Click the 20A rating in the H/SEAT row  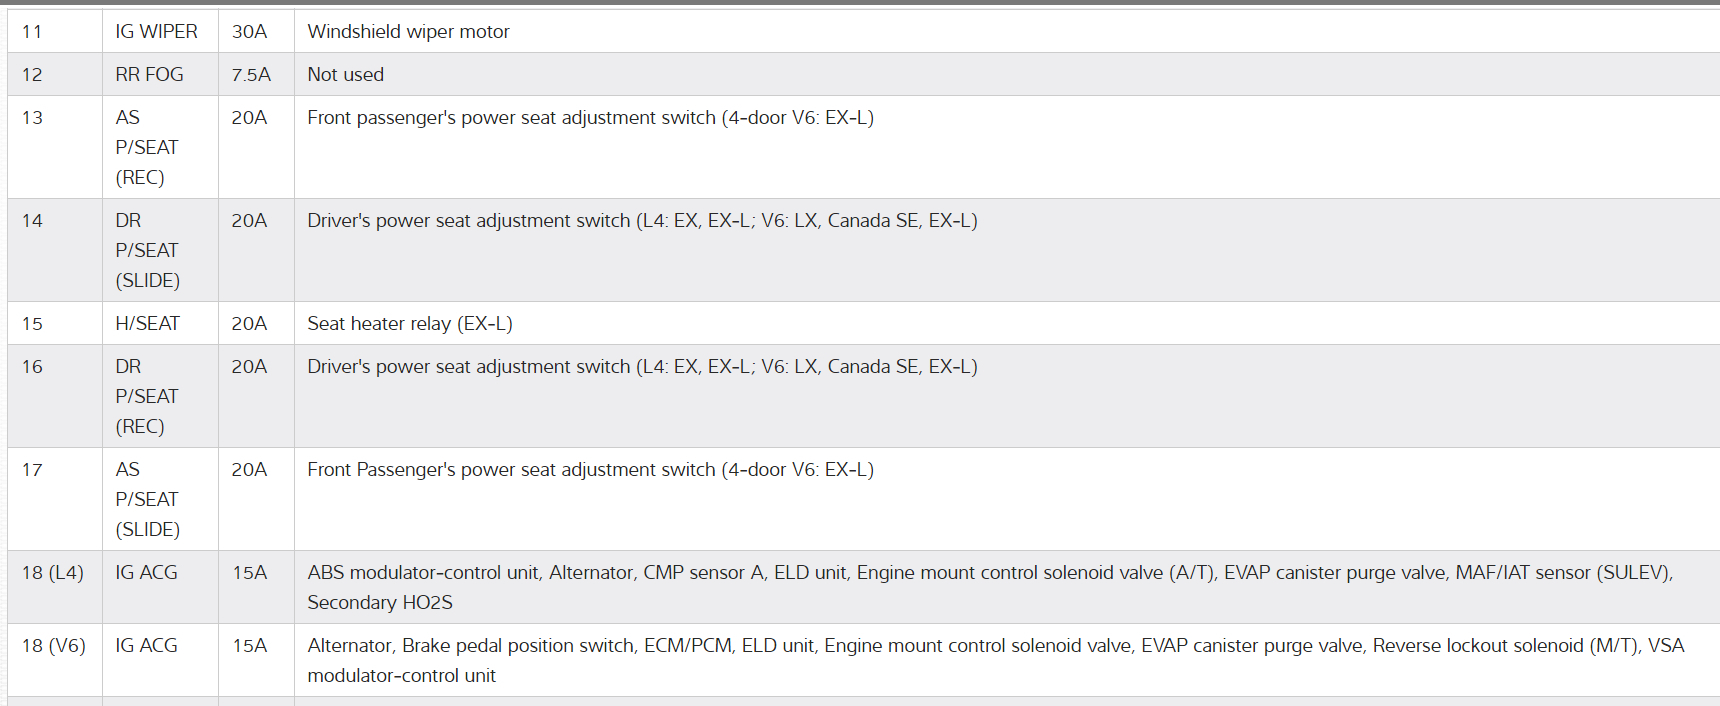pos(249,324)
